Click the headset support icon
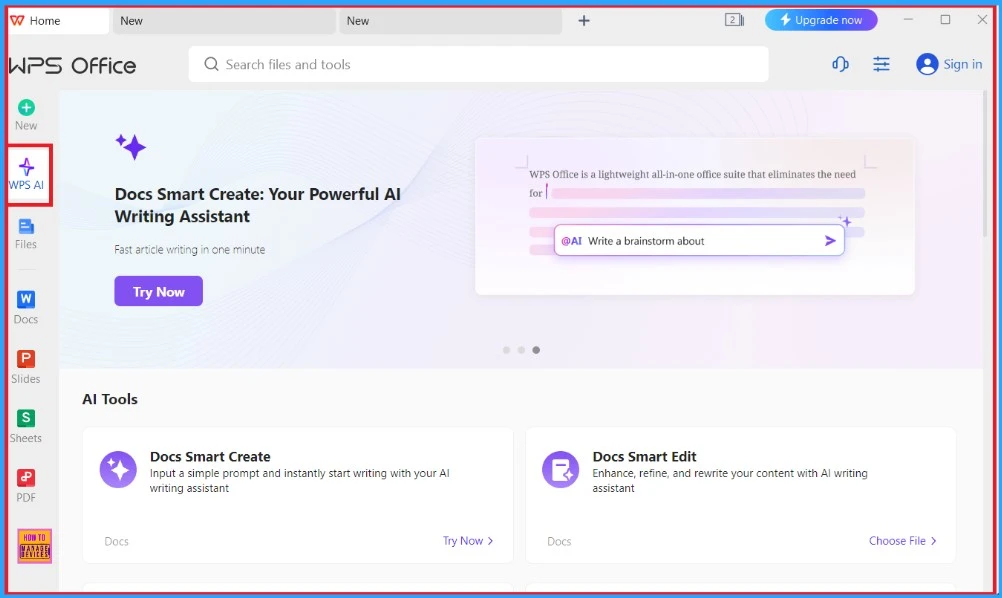 pyautogui.click(x=840, y=64)
